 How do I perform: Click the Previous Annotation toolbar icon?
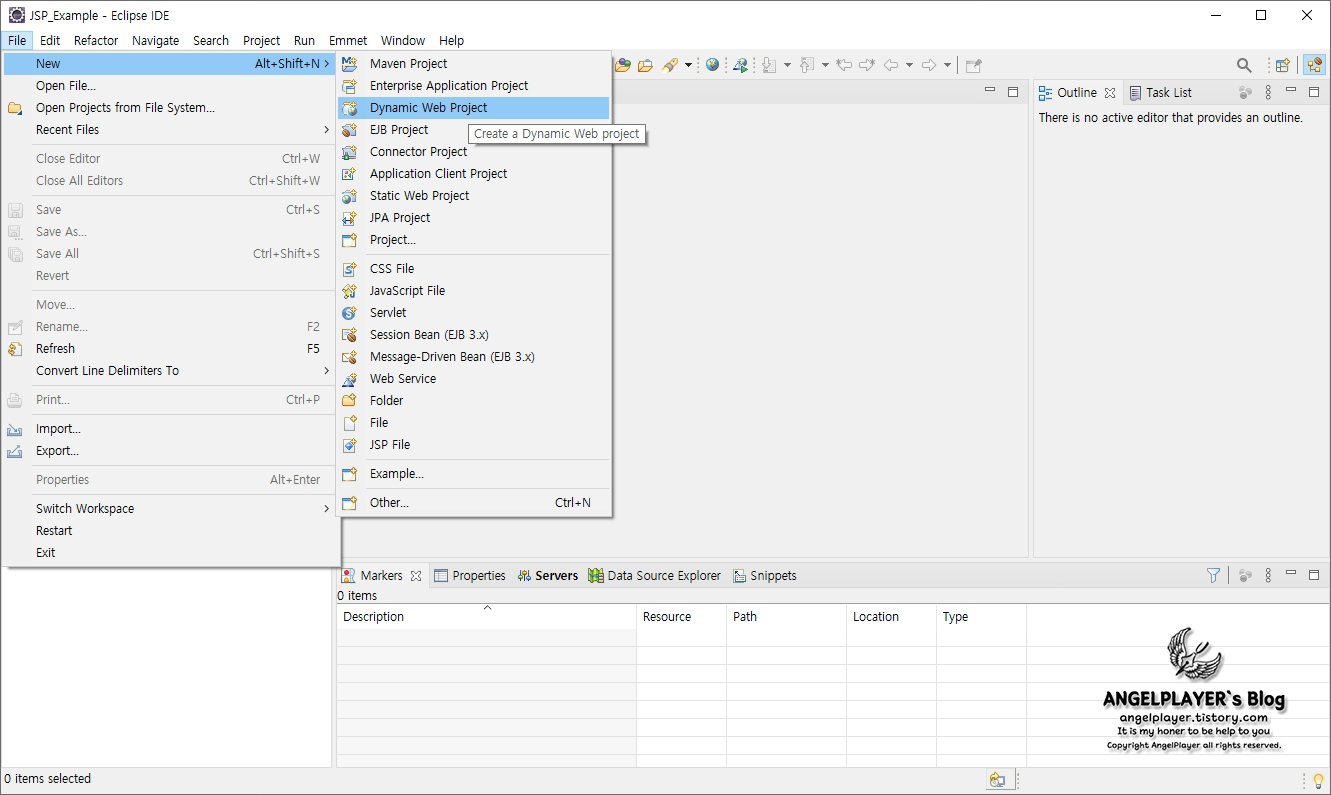(x=806, y=65)
